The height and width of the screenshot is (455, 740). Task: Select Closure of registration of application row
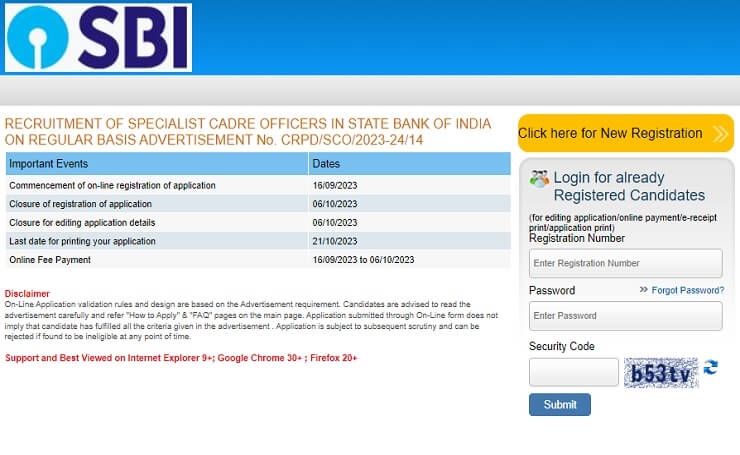click(258, 204)
